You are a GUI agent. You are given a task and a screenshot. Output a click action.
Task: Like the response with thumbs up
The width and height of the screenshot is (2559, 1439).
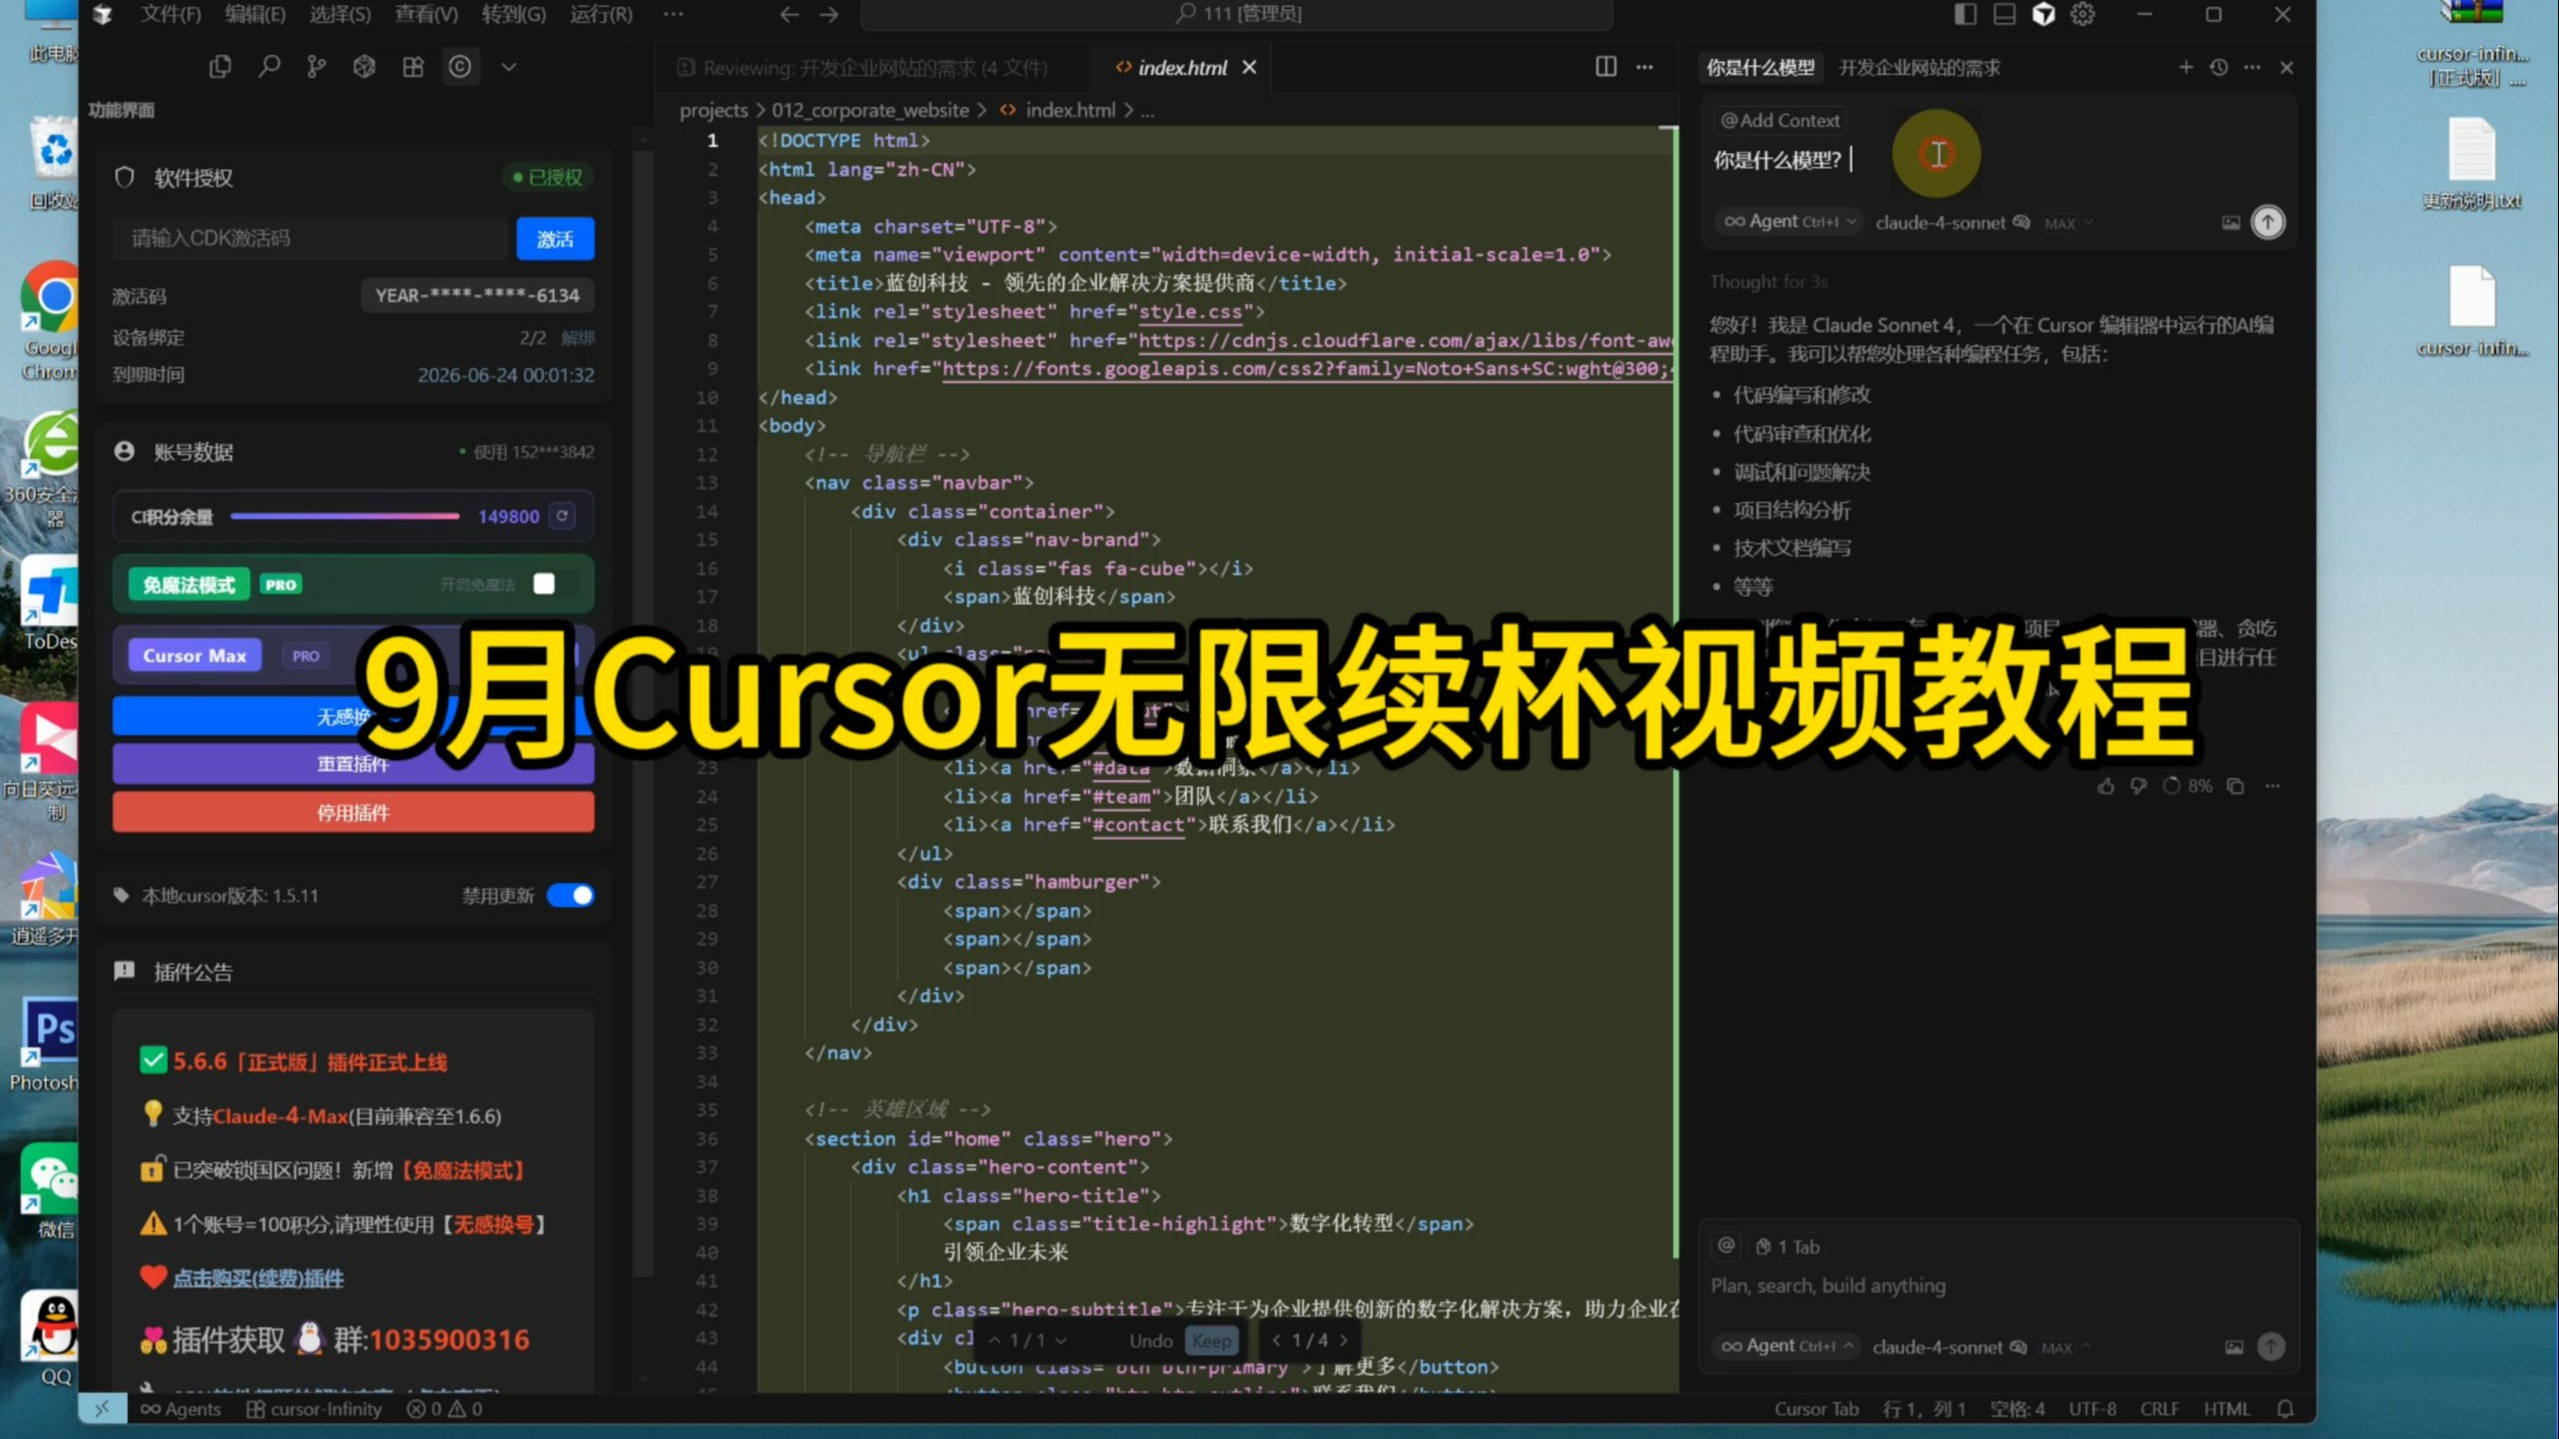2106,786
